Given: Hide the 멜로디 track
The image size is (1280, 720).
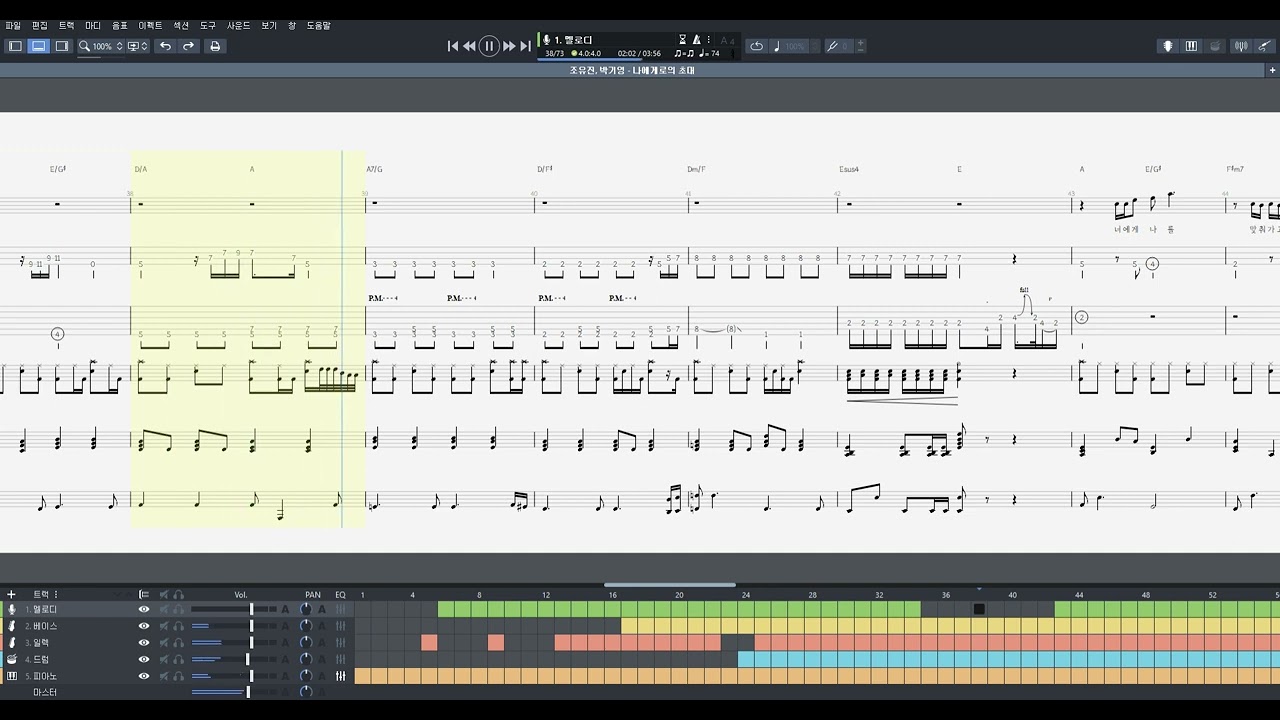Looking at the screenshot, I should coord(144,609).
